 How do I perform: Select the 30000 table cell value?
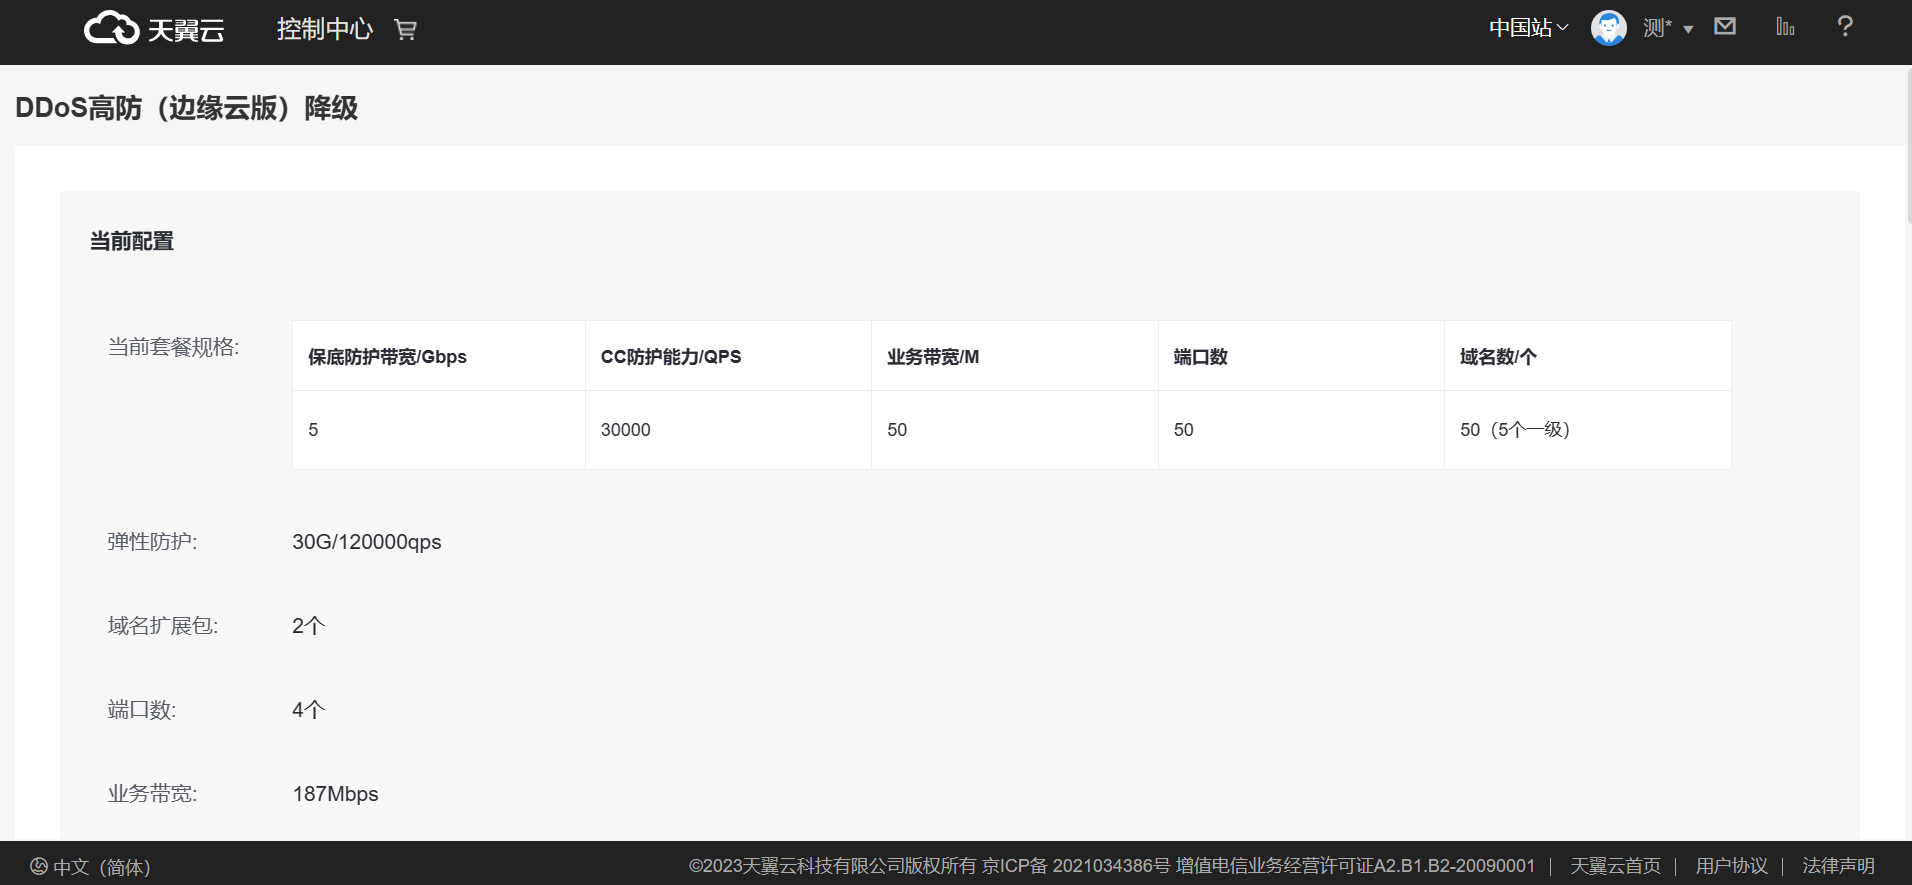point(625,430)
